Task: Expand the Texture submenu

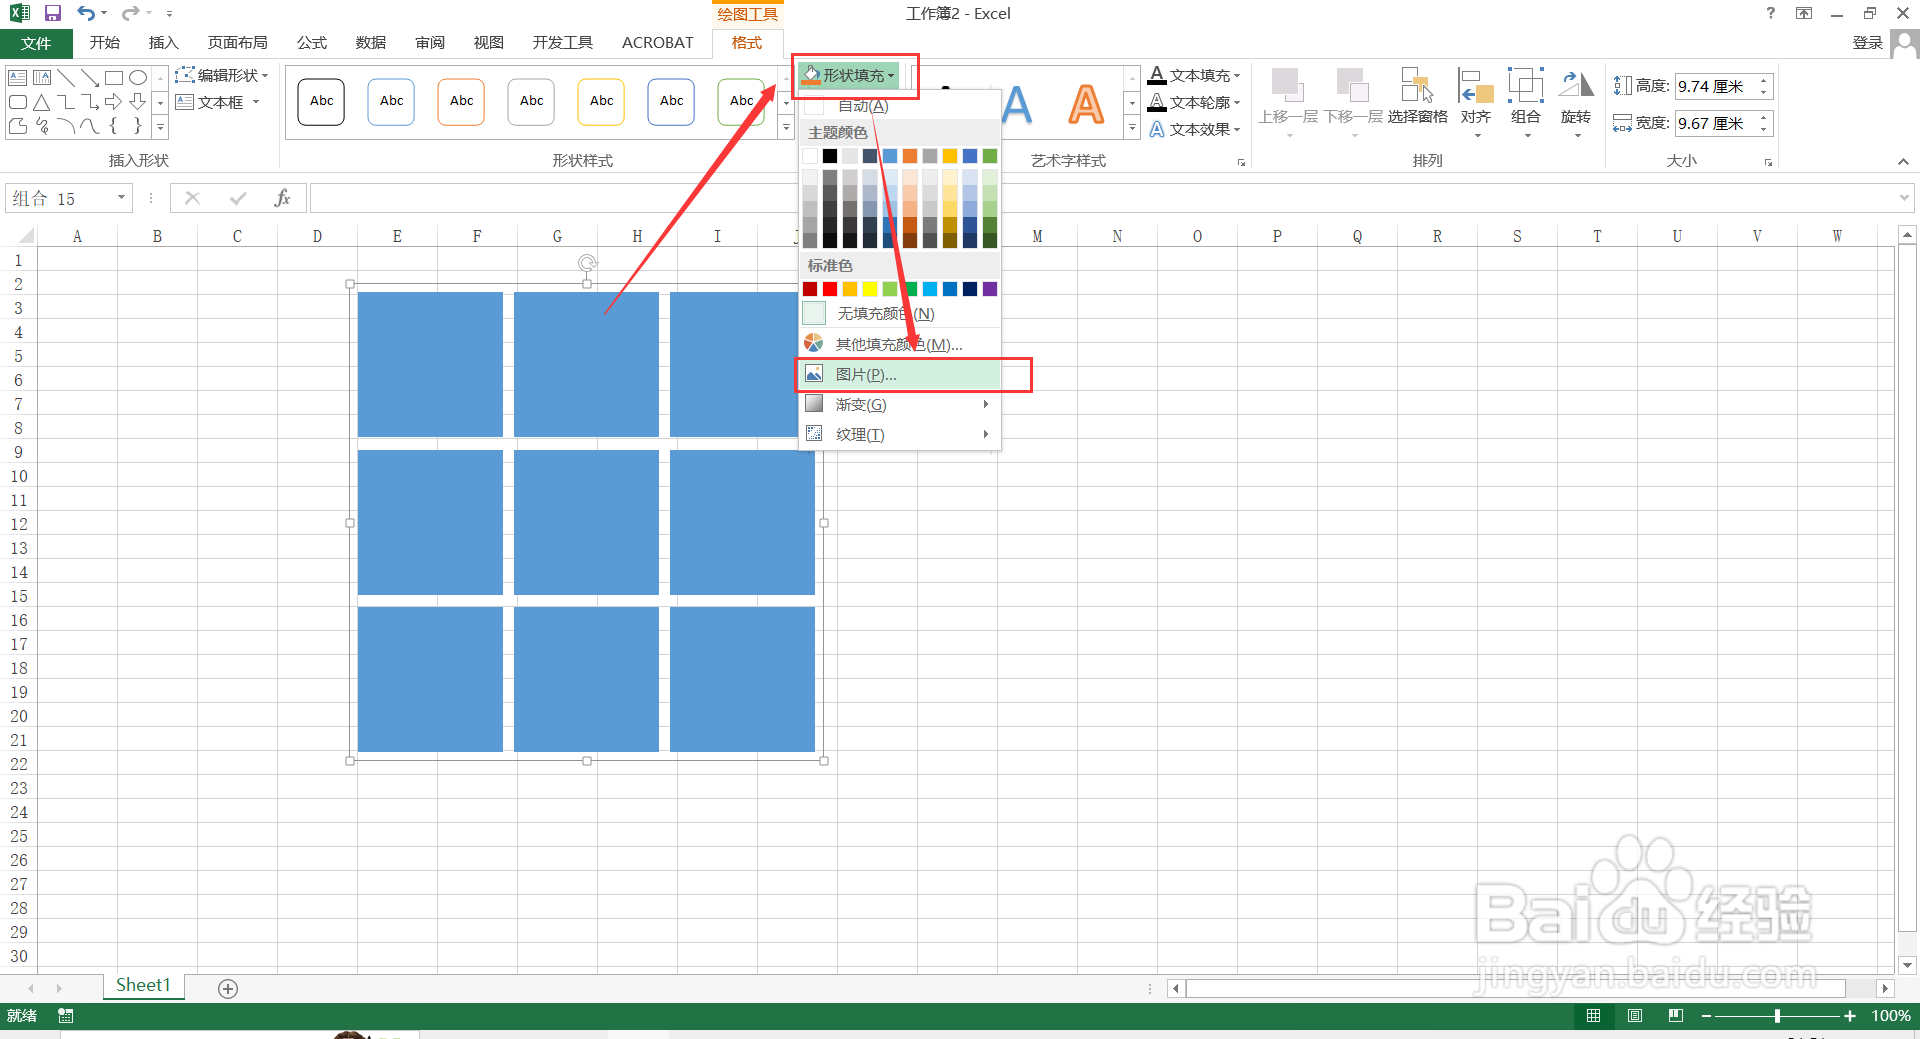Action: (x=899, y=435)
